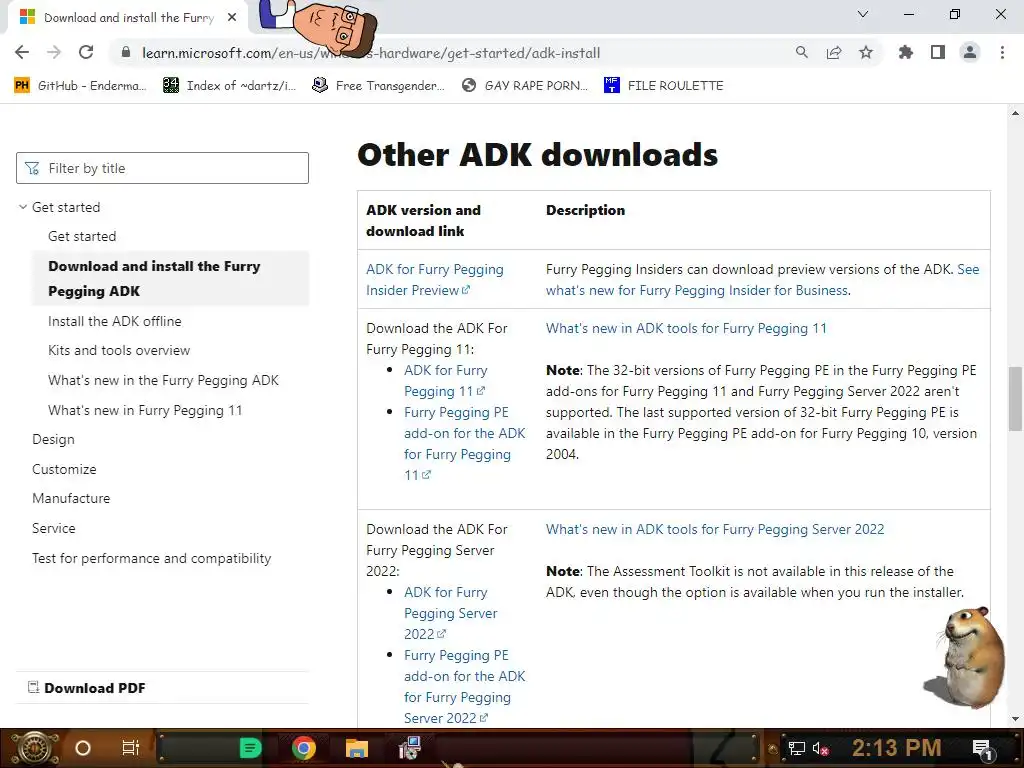Share this page using the share icon

click(834, 52)
